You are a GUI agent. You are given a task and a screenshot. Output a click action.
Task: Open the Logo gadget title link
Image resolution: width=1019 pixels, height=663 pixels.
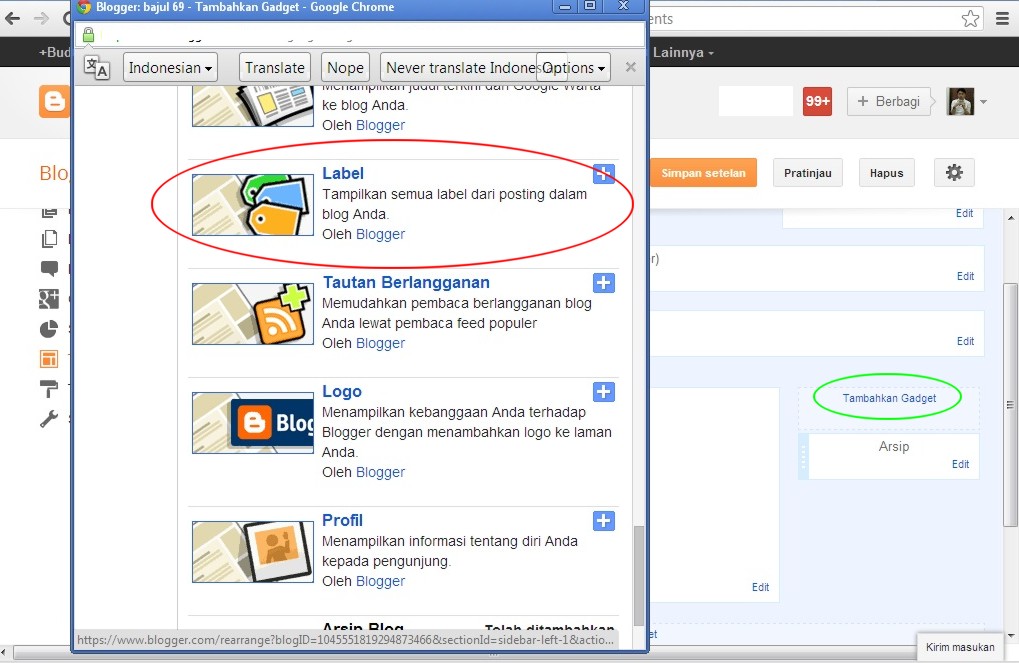pos(342,391)
